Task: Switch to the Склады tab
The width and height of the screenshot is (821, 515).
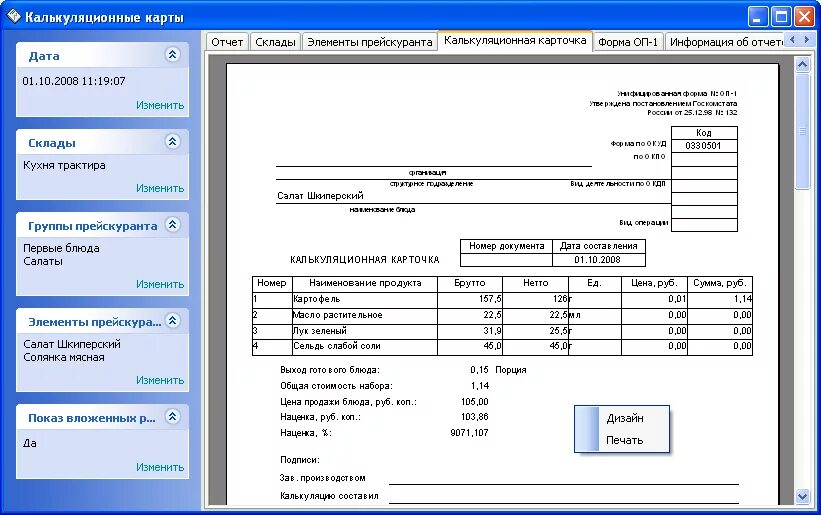Action: [x=275, y=42]
